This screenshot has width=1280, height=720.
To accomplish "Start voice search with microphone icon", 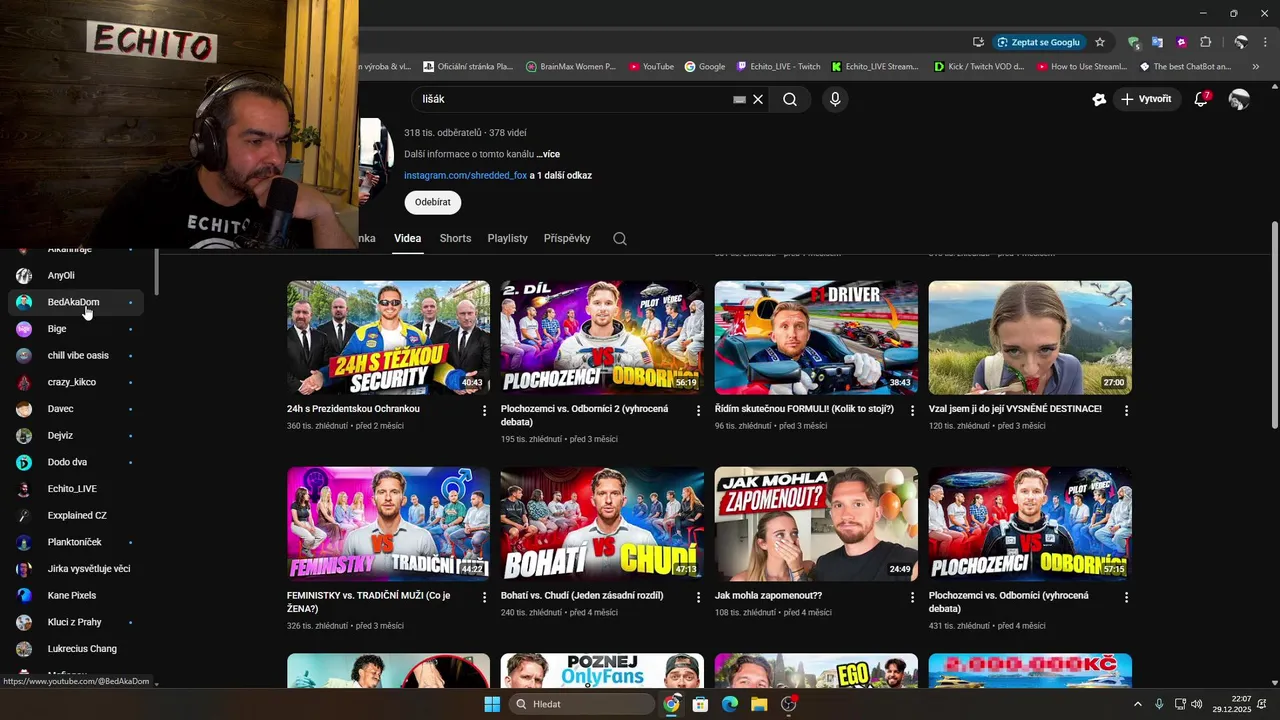I will pos(835,99).
